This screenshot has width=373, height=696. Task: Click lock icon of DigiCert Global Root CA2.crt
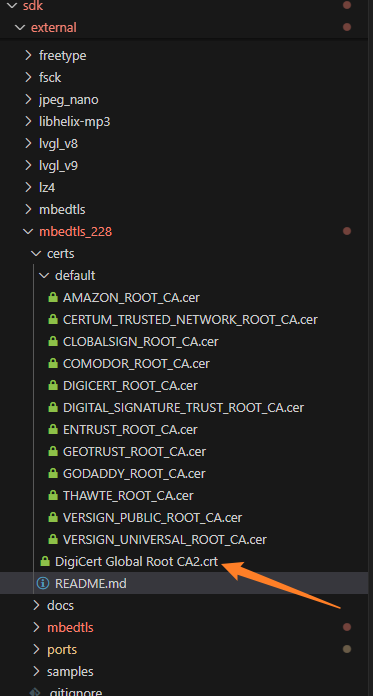pyautogui.click(x=45, y=561)
